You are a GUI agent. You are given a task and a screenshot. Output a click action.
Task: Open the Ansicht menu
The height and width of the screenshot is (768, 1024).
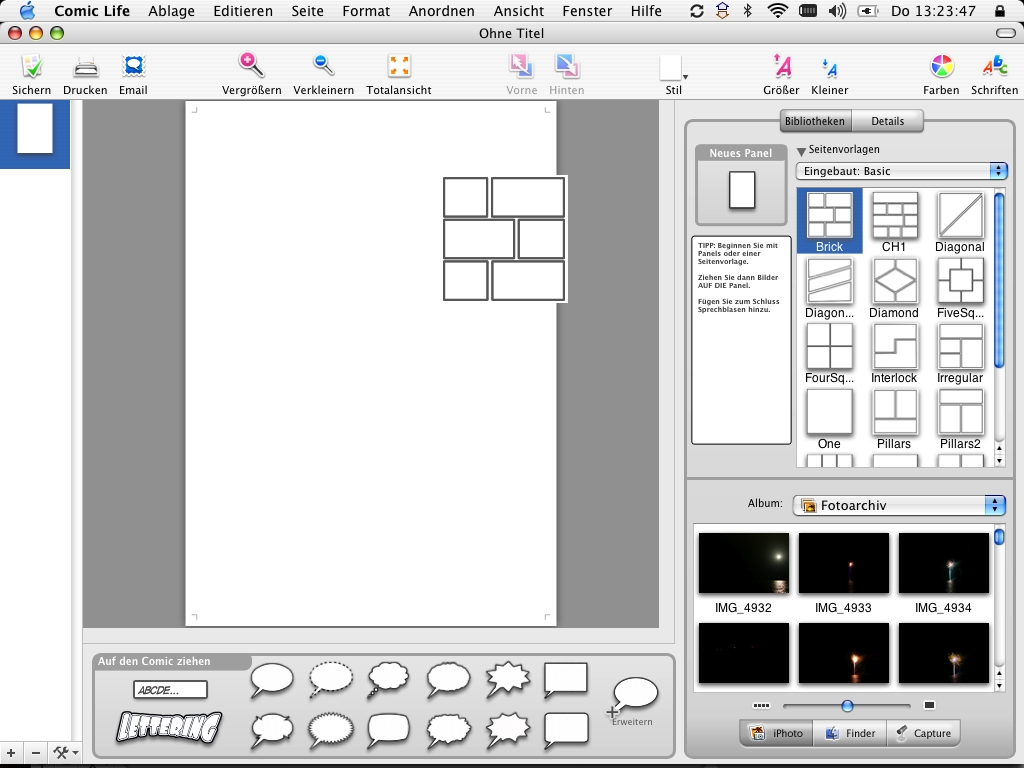pyautogui.click(x=519, y=11)
